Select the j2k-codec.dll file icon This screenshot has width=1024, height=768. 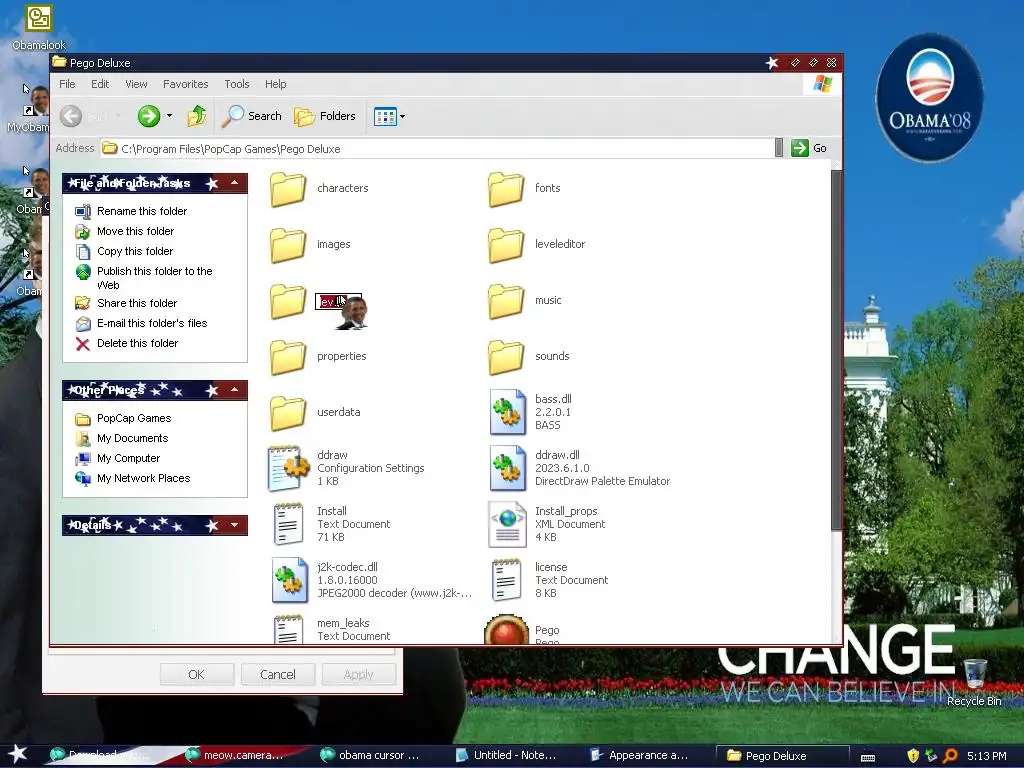(x=289, y=580)
